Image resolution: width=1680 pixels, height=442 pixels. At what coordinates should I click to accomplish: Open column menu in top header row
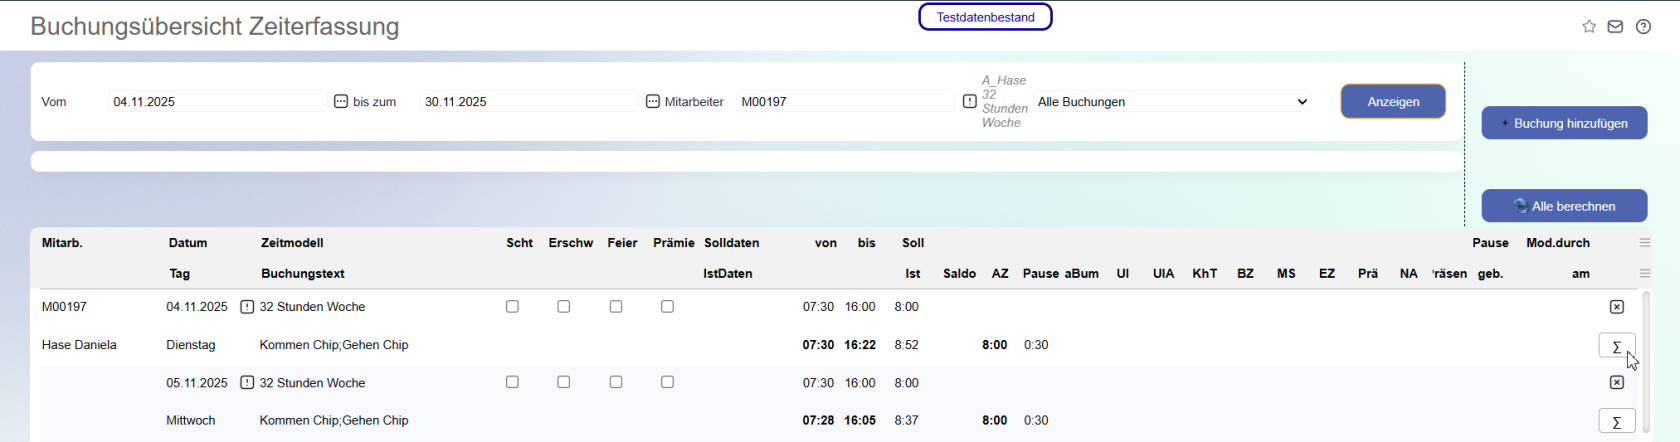point(1645,243)
